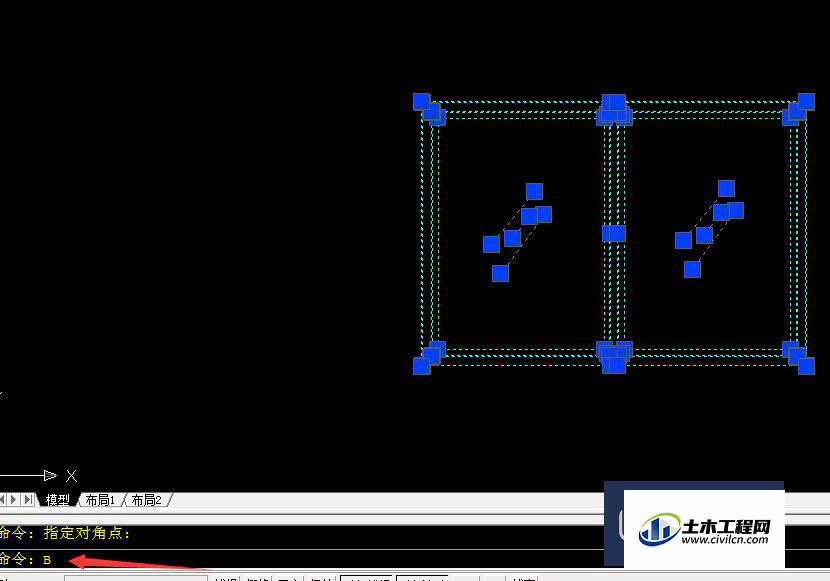Select the outermost bottom-left corner grip of frame
Screen dimensions: 830x581
coord(421,366)
